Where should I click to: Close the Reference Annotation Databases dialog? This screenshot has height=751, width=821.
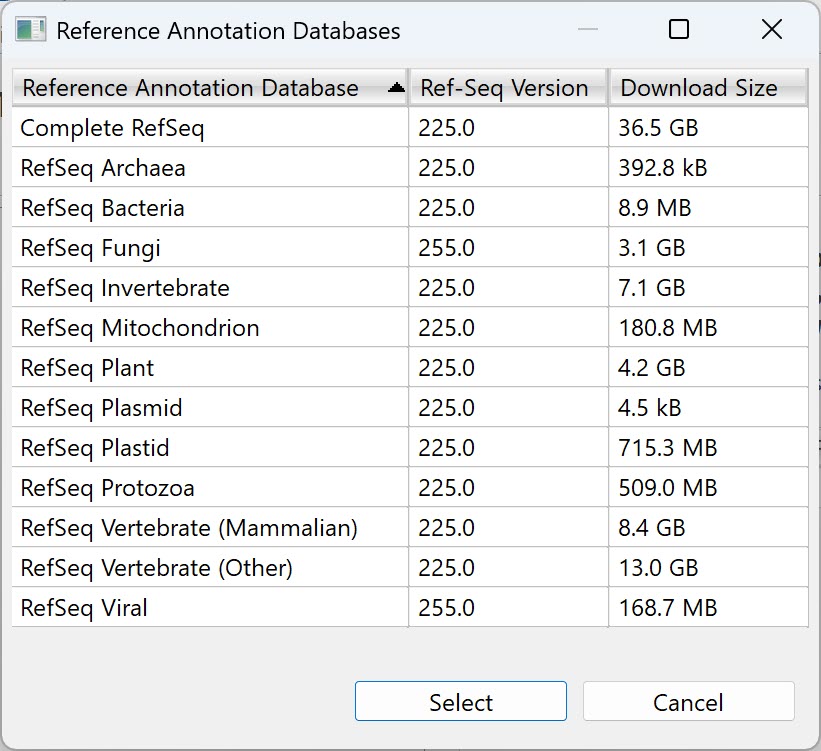tap(771, 29)
